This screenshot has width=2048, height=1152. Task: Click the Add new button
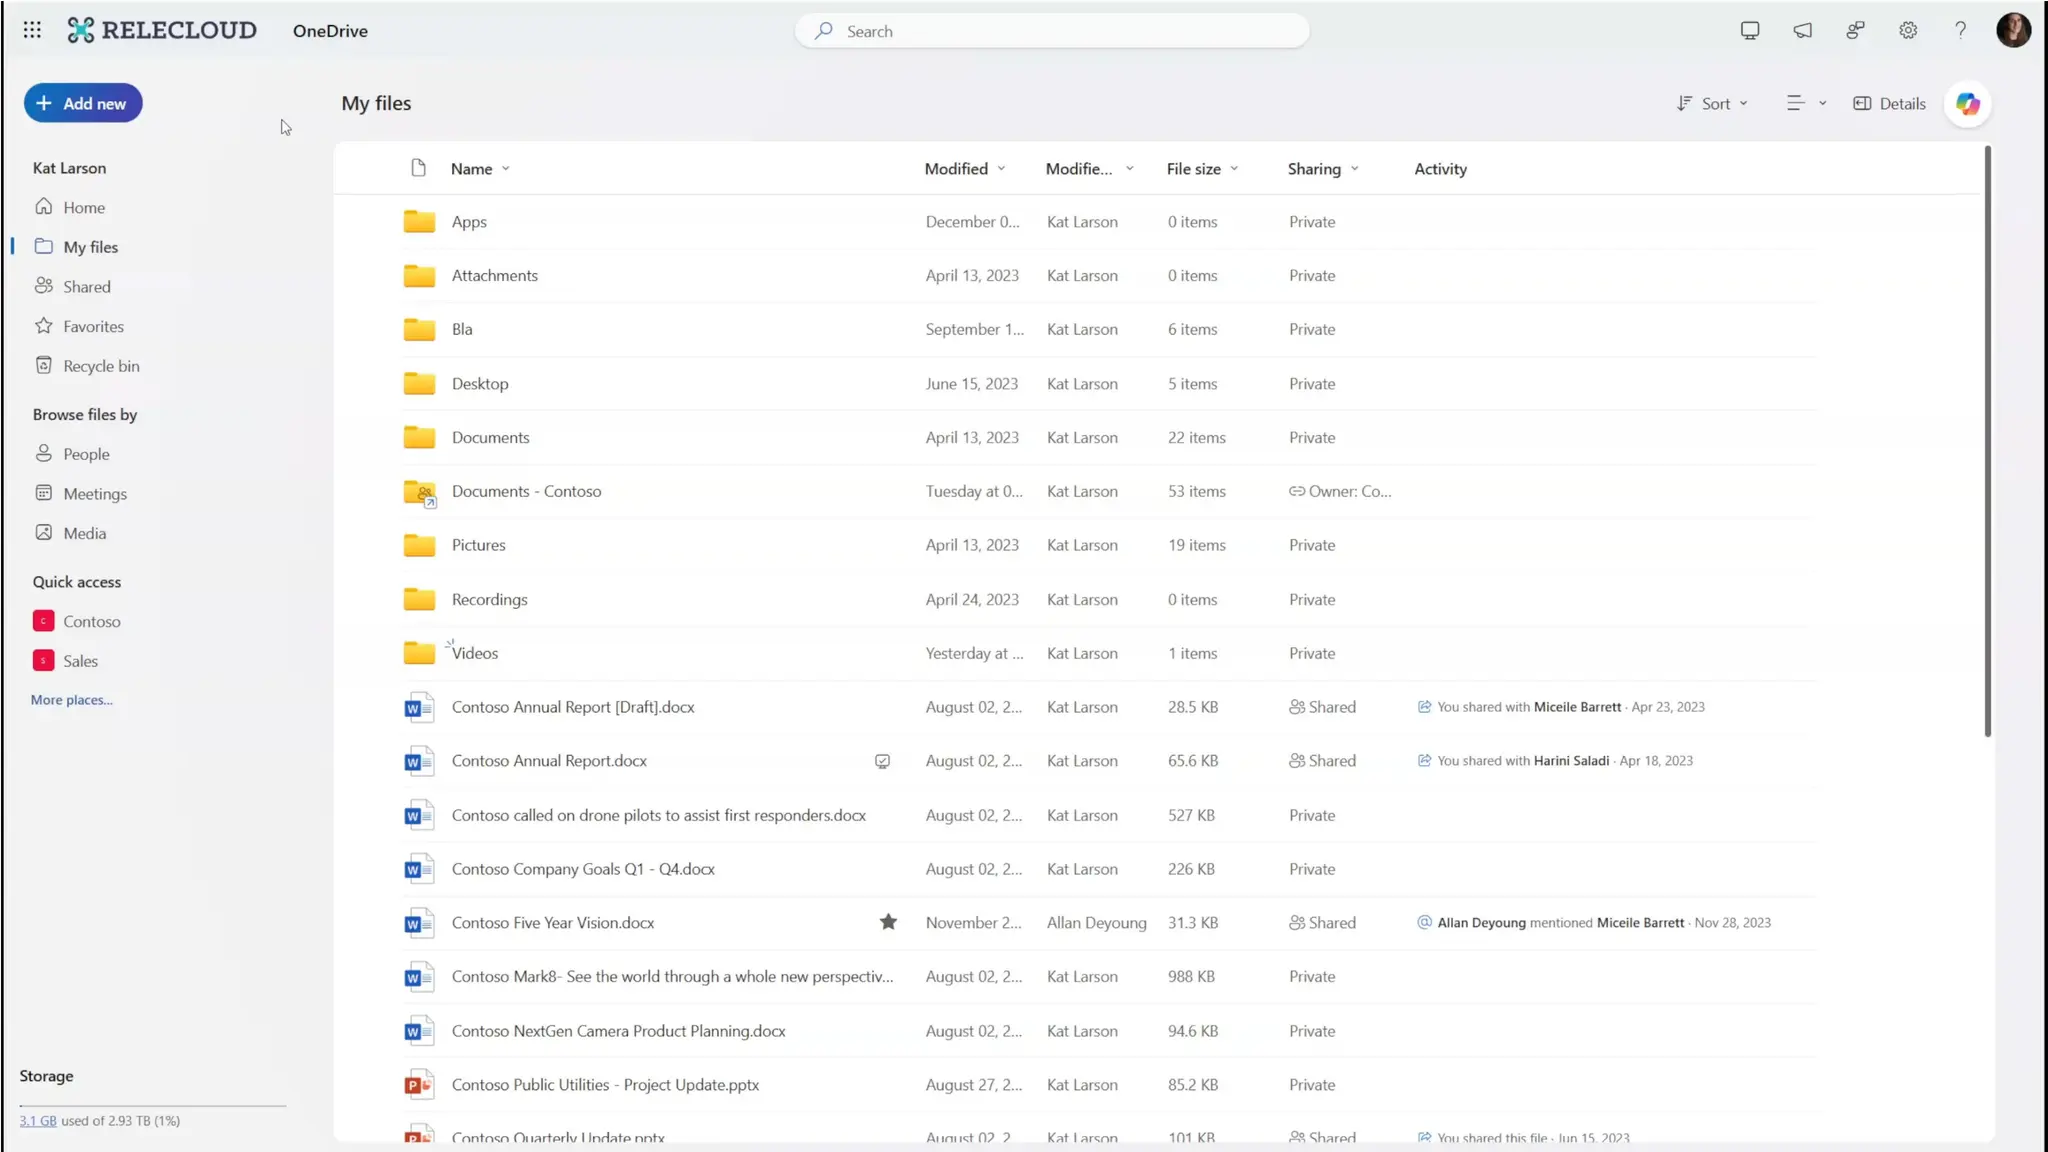pos(83,103)
